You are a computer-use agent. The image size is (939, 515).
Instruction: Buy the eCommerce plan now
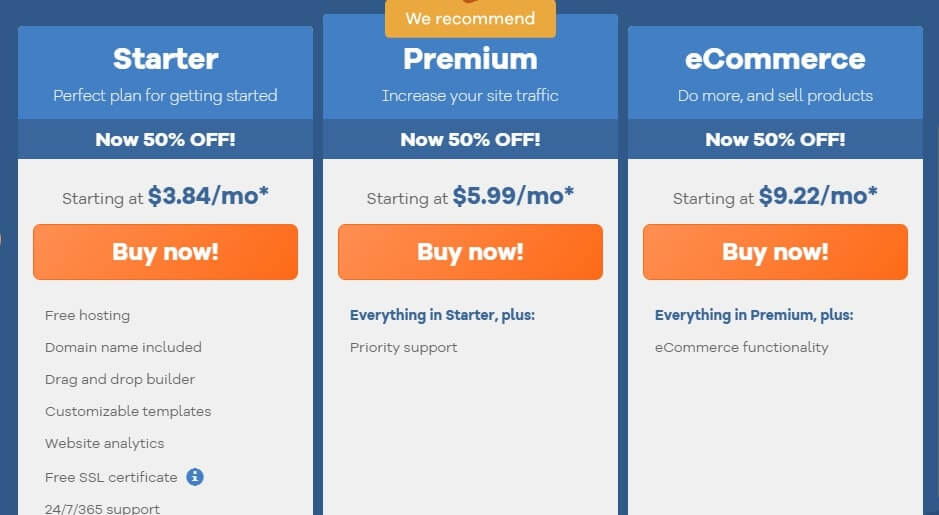775,252
